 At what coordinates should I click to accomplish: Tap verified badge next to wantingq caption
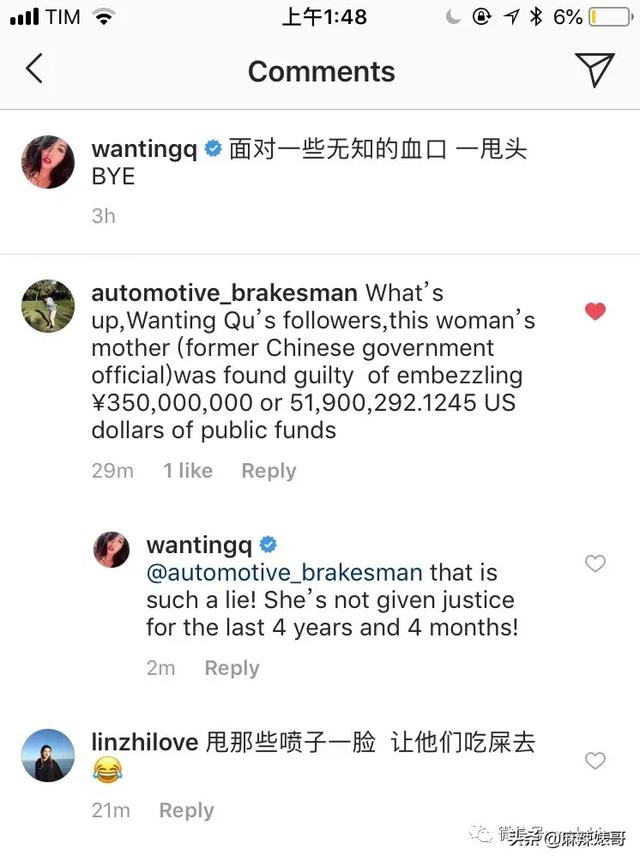point(213,148)
